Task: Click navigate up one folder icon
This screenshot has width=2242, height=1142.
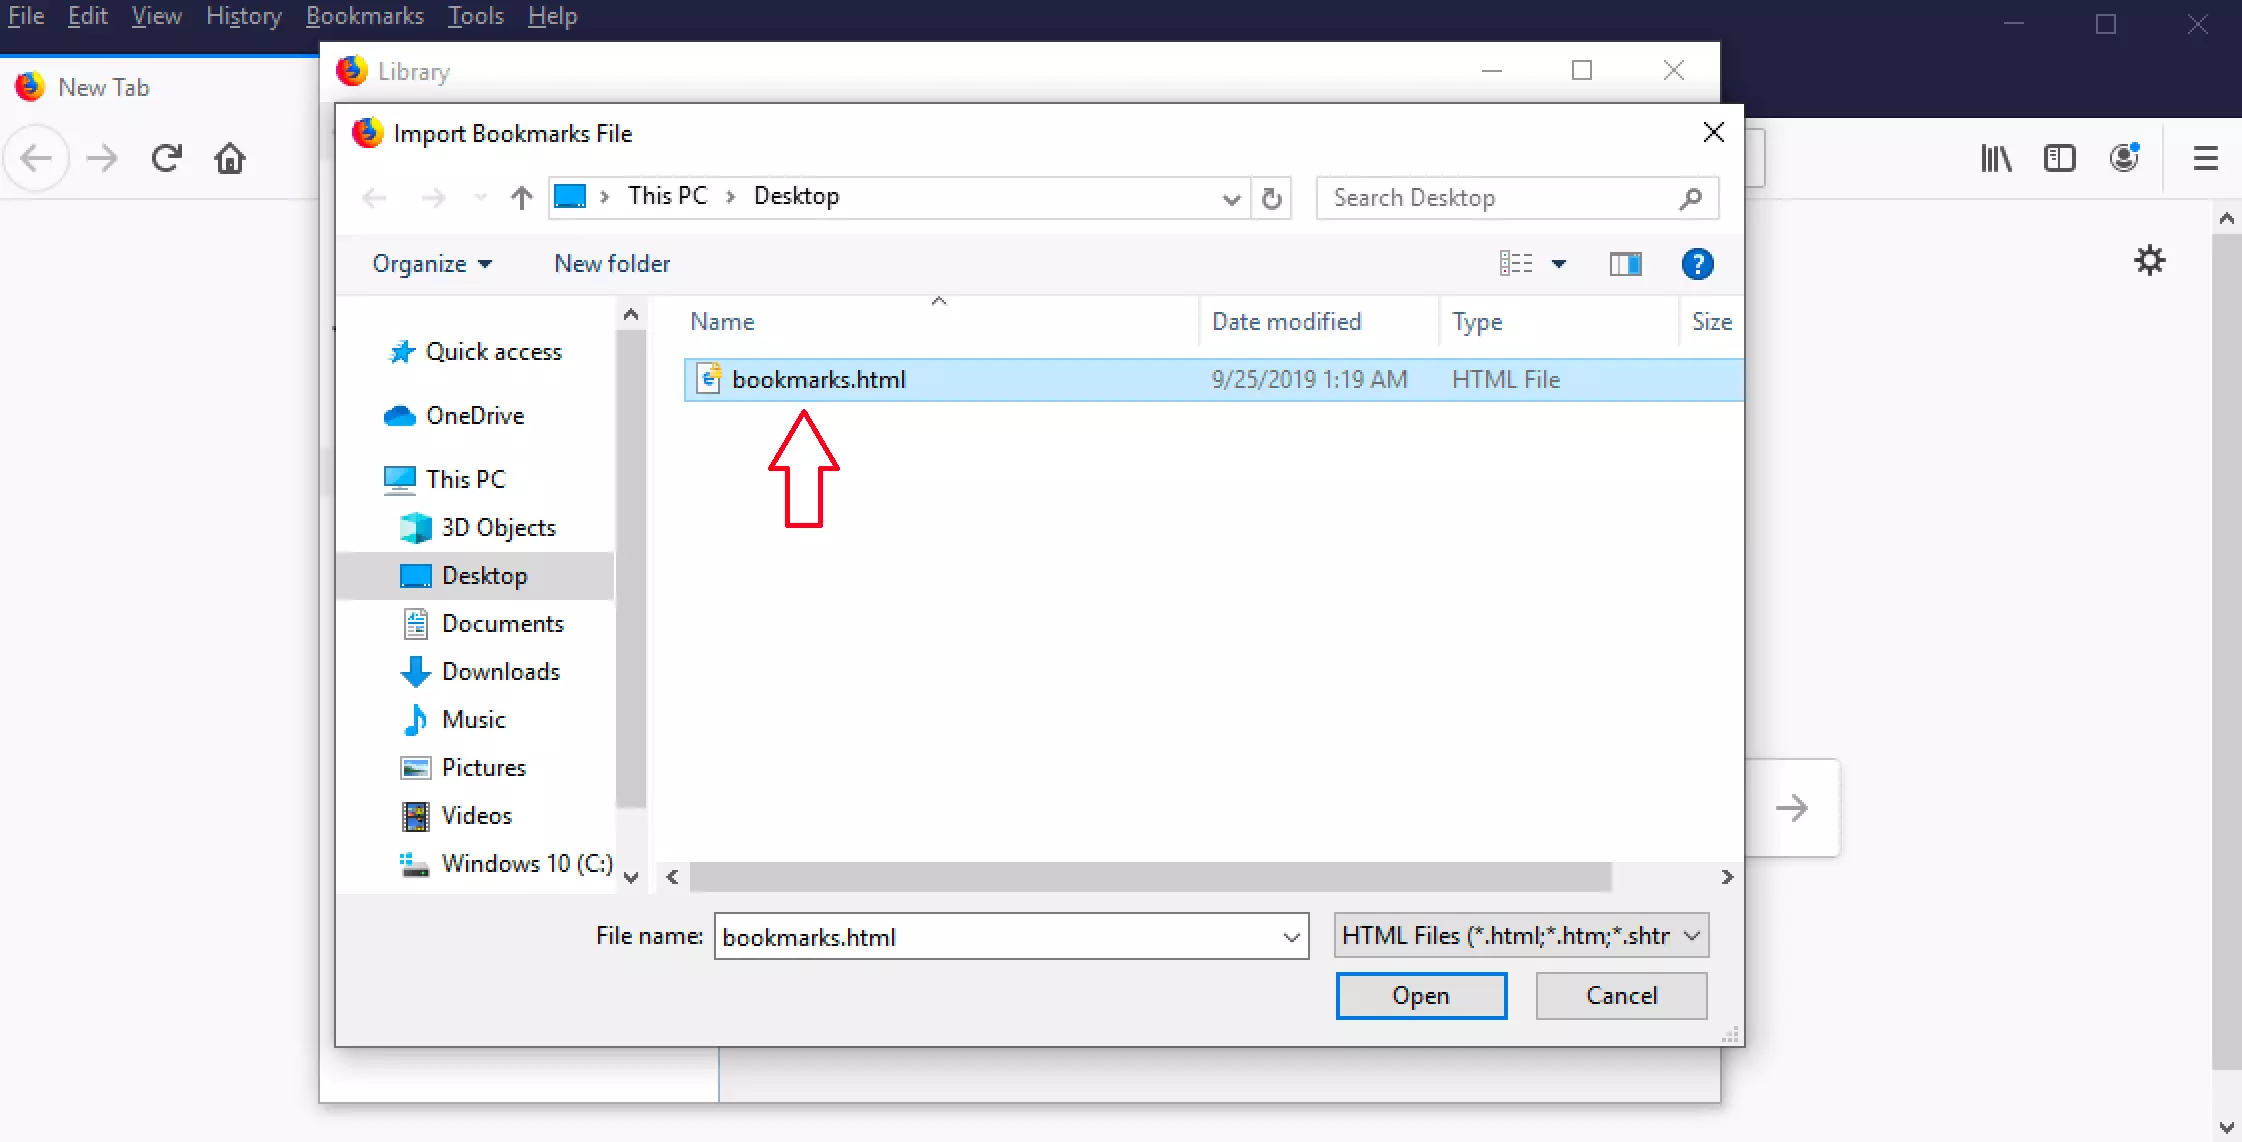Action: point(520,195)
